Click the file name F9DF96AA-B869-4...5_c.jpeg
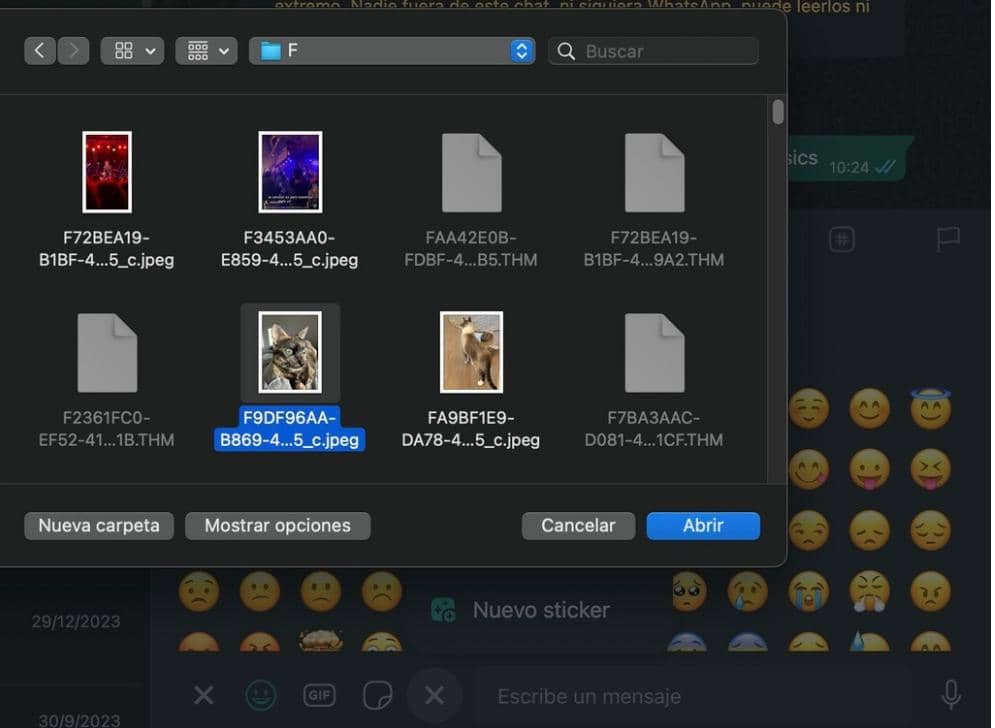Viewport: 995px width, 728px height. click(x=289, y=429)
